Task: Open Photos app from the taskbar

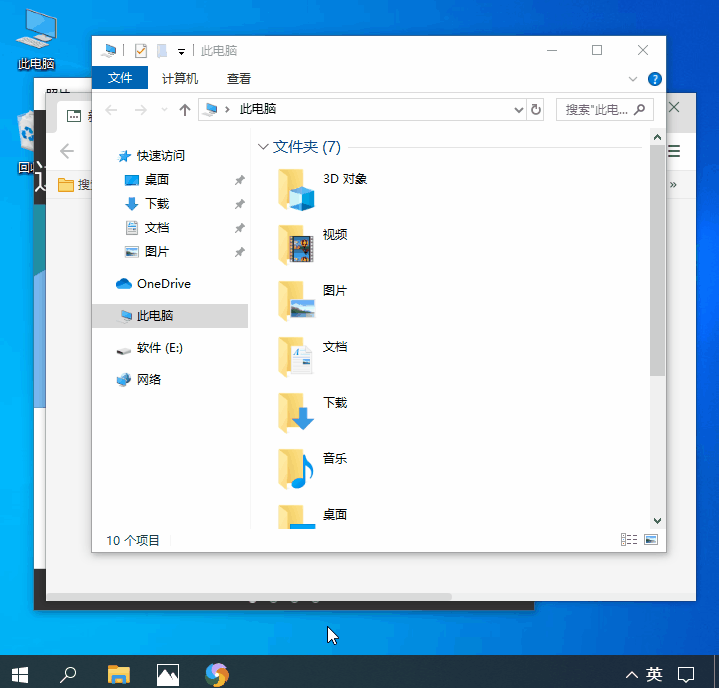Action: click(168, 674)
